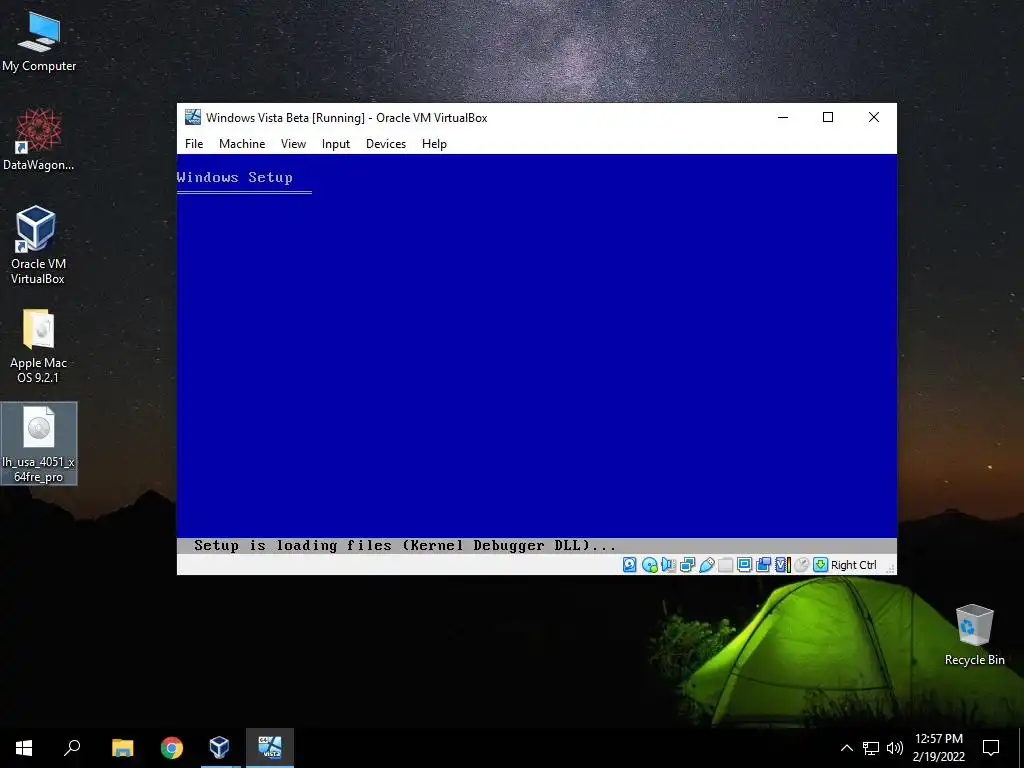Click the hard disk activity indicator in VirtualBox
The width and height of the screenshot is (1024, 768).
click(x=630, y=565)
